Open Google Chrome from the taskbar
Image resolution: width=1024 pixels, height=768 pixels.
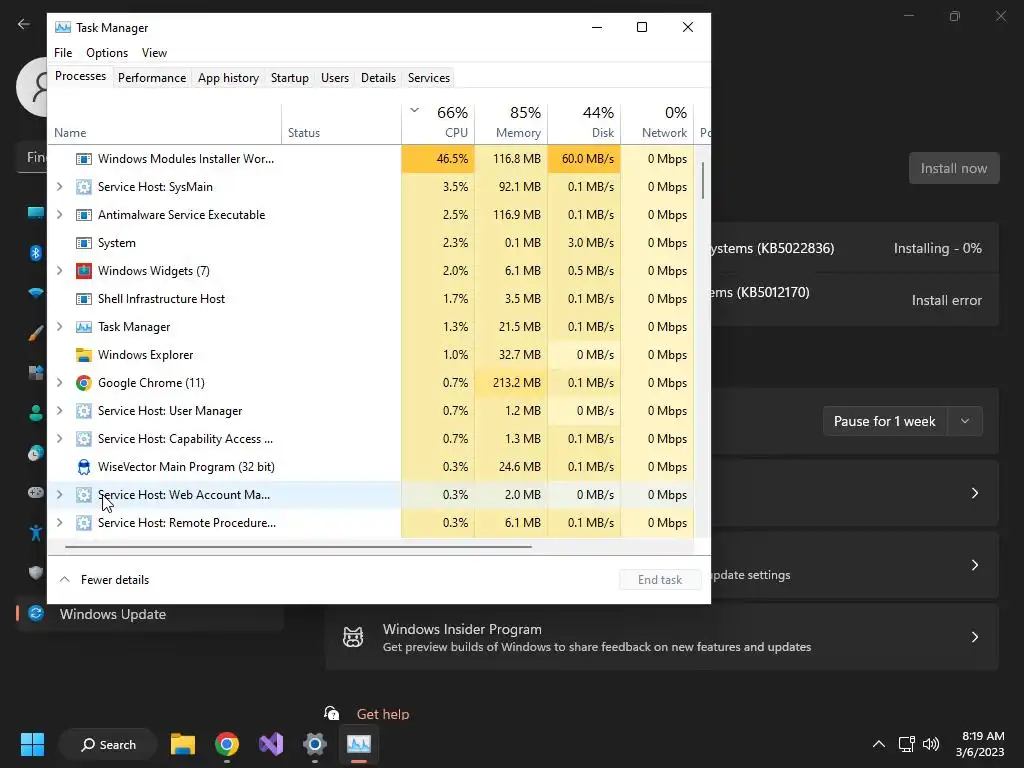(x=227, y=744)
